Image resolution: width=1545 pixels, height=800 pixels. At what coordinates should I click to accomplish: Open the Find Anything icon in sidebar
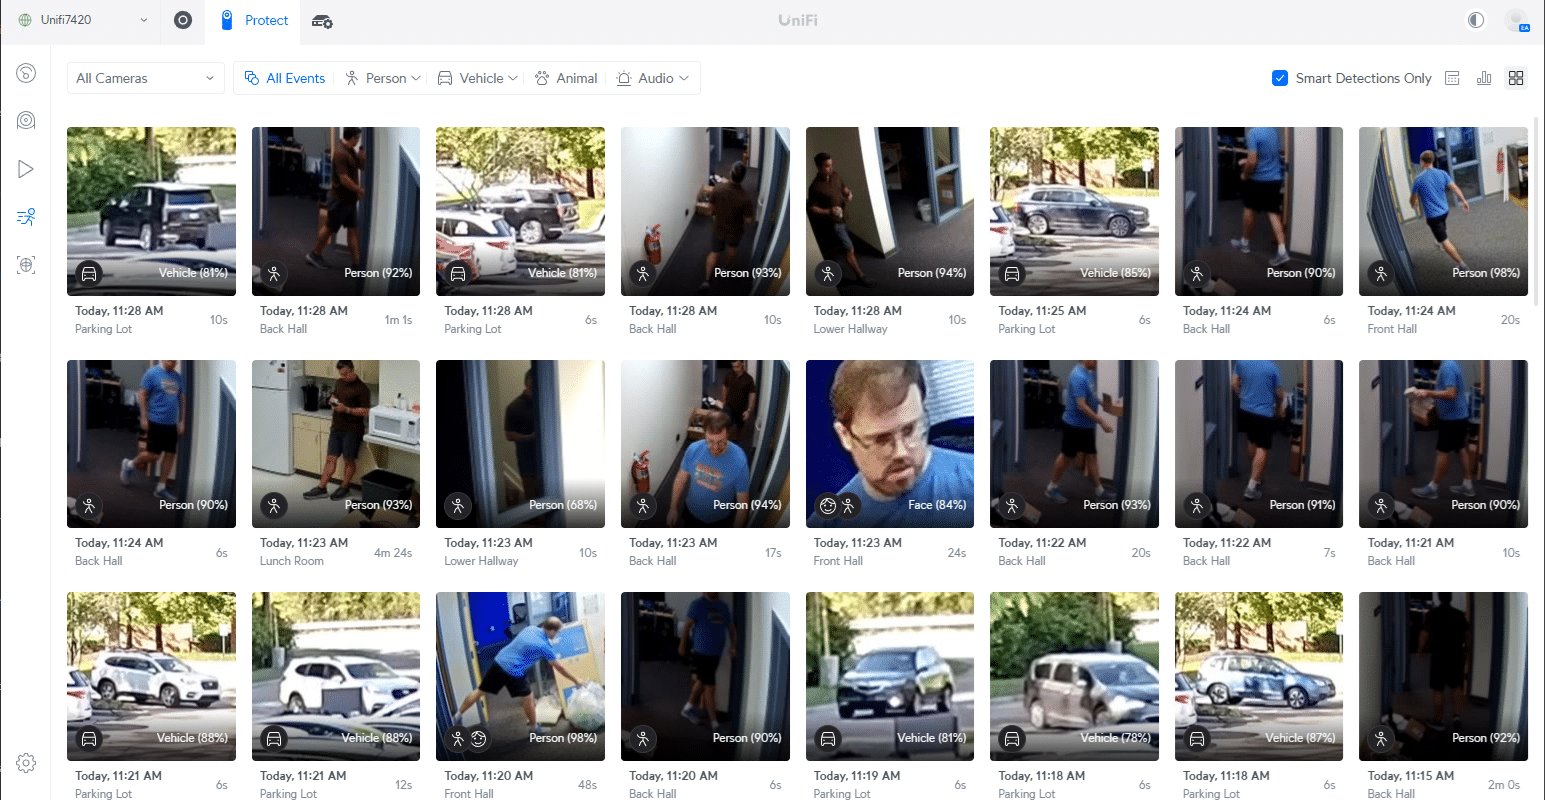click(26, 265)
